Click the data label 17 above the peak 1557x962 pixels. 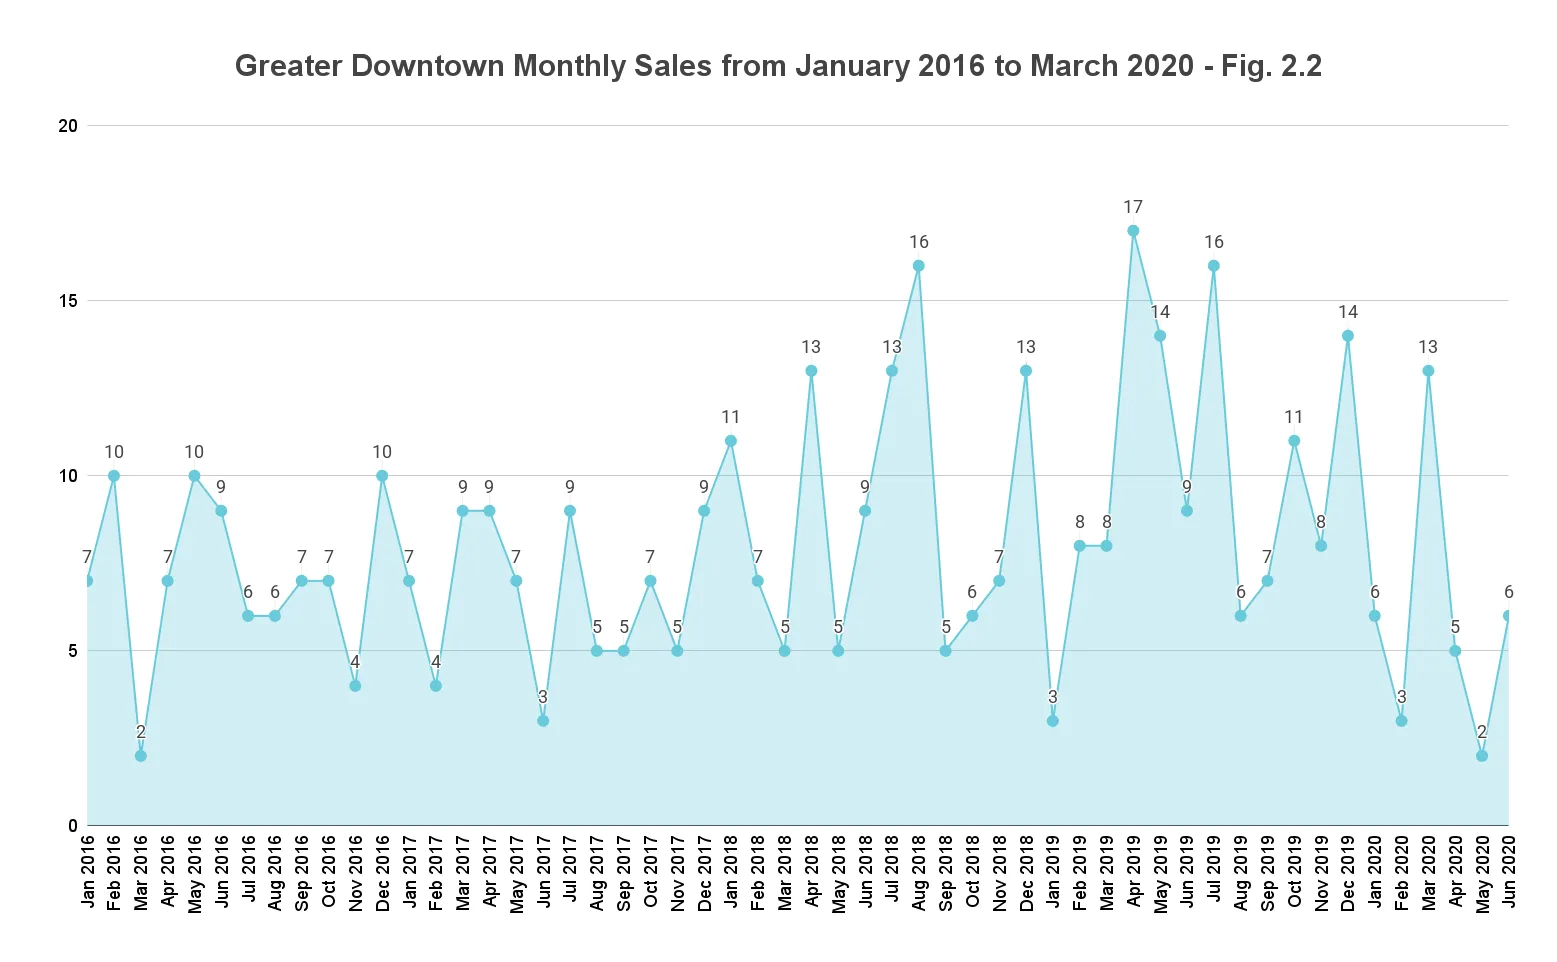tap(1133, 207)
